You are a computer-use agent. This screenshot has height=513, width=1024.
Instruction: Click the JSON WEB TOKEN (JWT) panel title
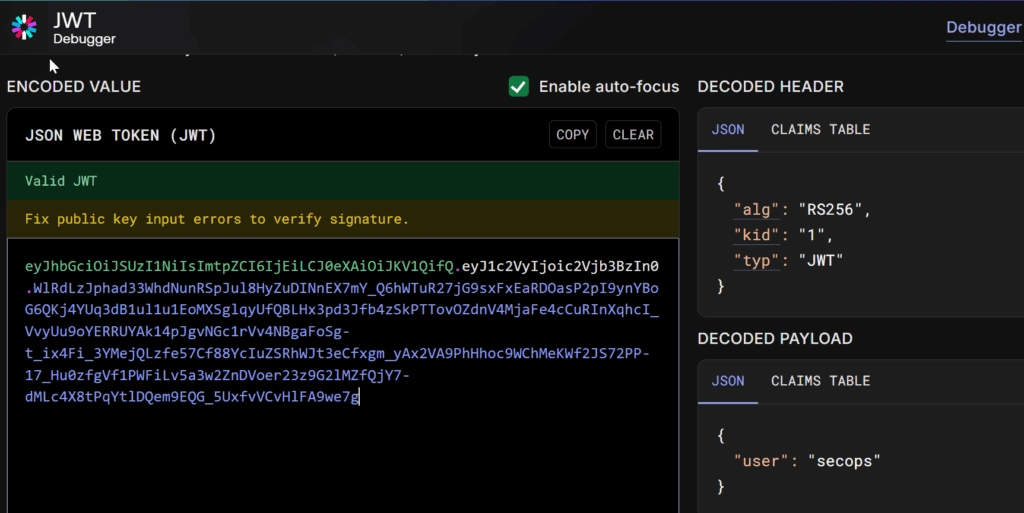[x=120, y=135]
